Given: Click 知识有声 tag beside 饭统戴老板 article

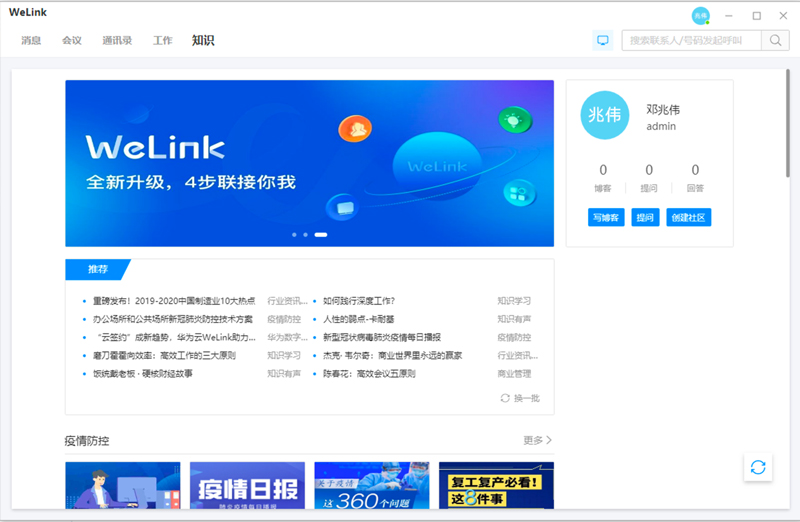Looking at the screenshot, I should coord(284,374).
